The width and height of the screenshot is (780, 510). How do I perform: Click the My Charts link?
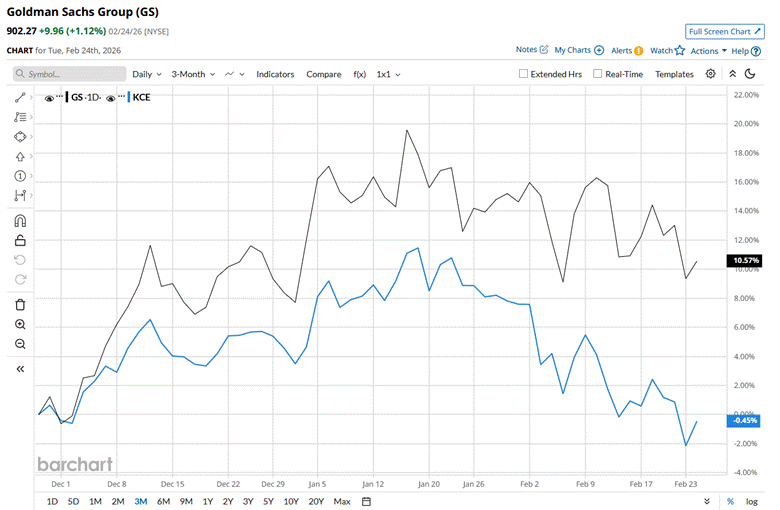[x=578, y=50]
